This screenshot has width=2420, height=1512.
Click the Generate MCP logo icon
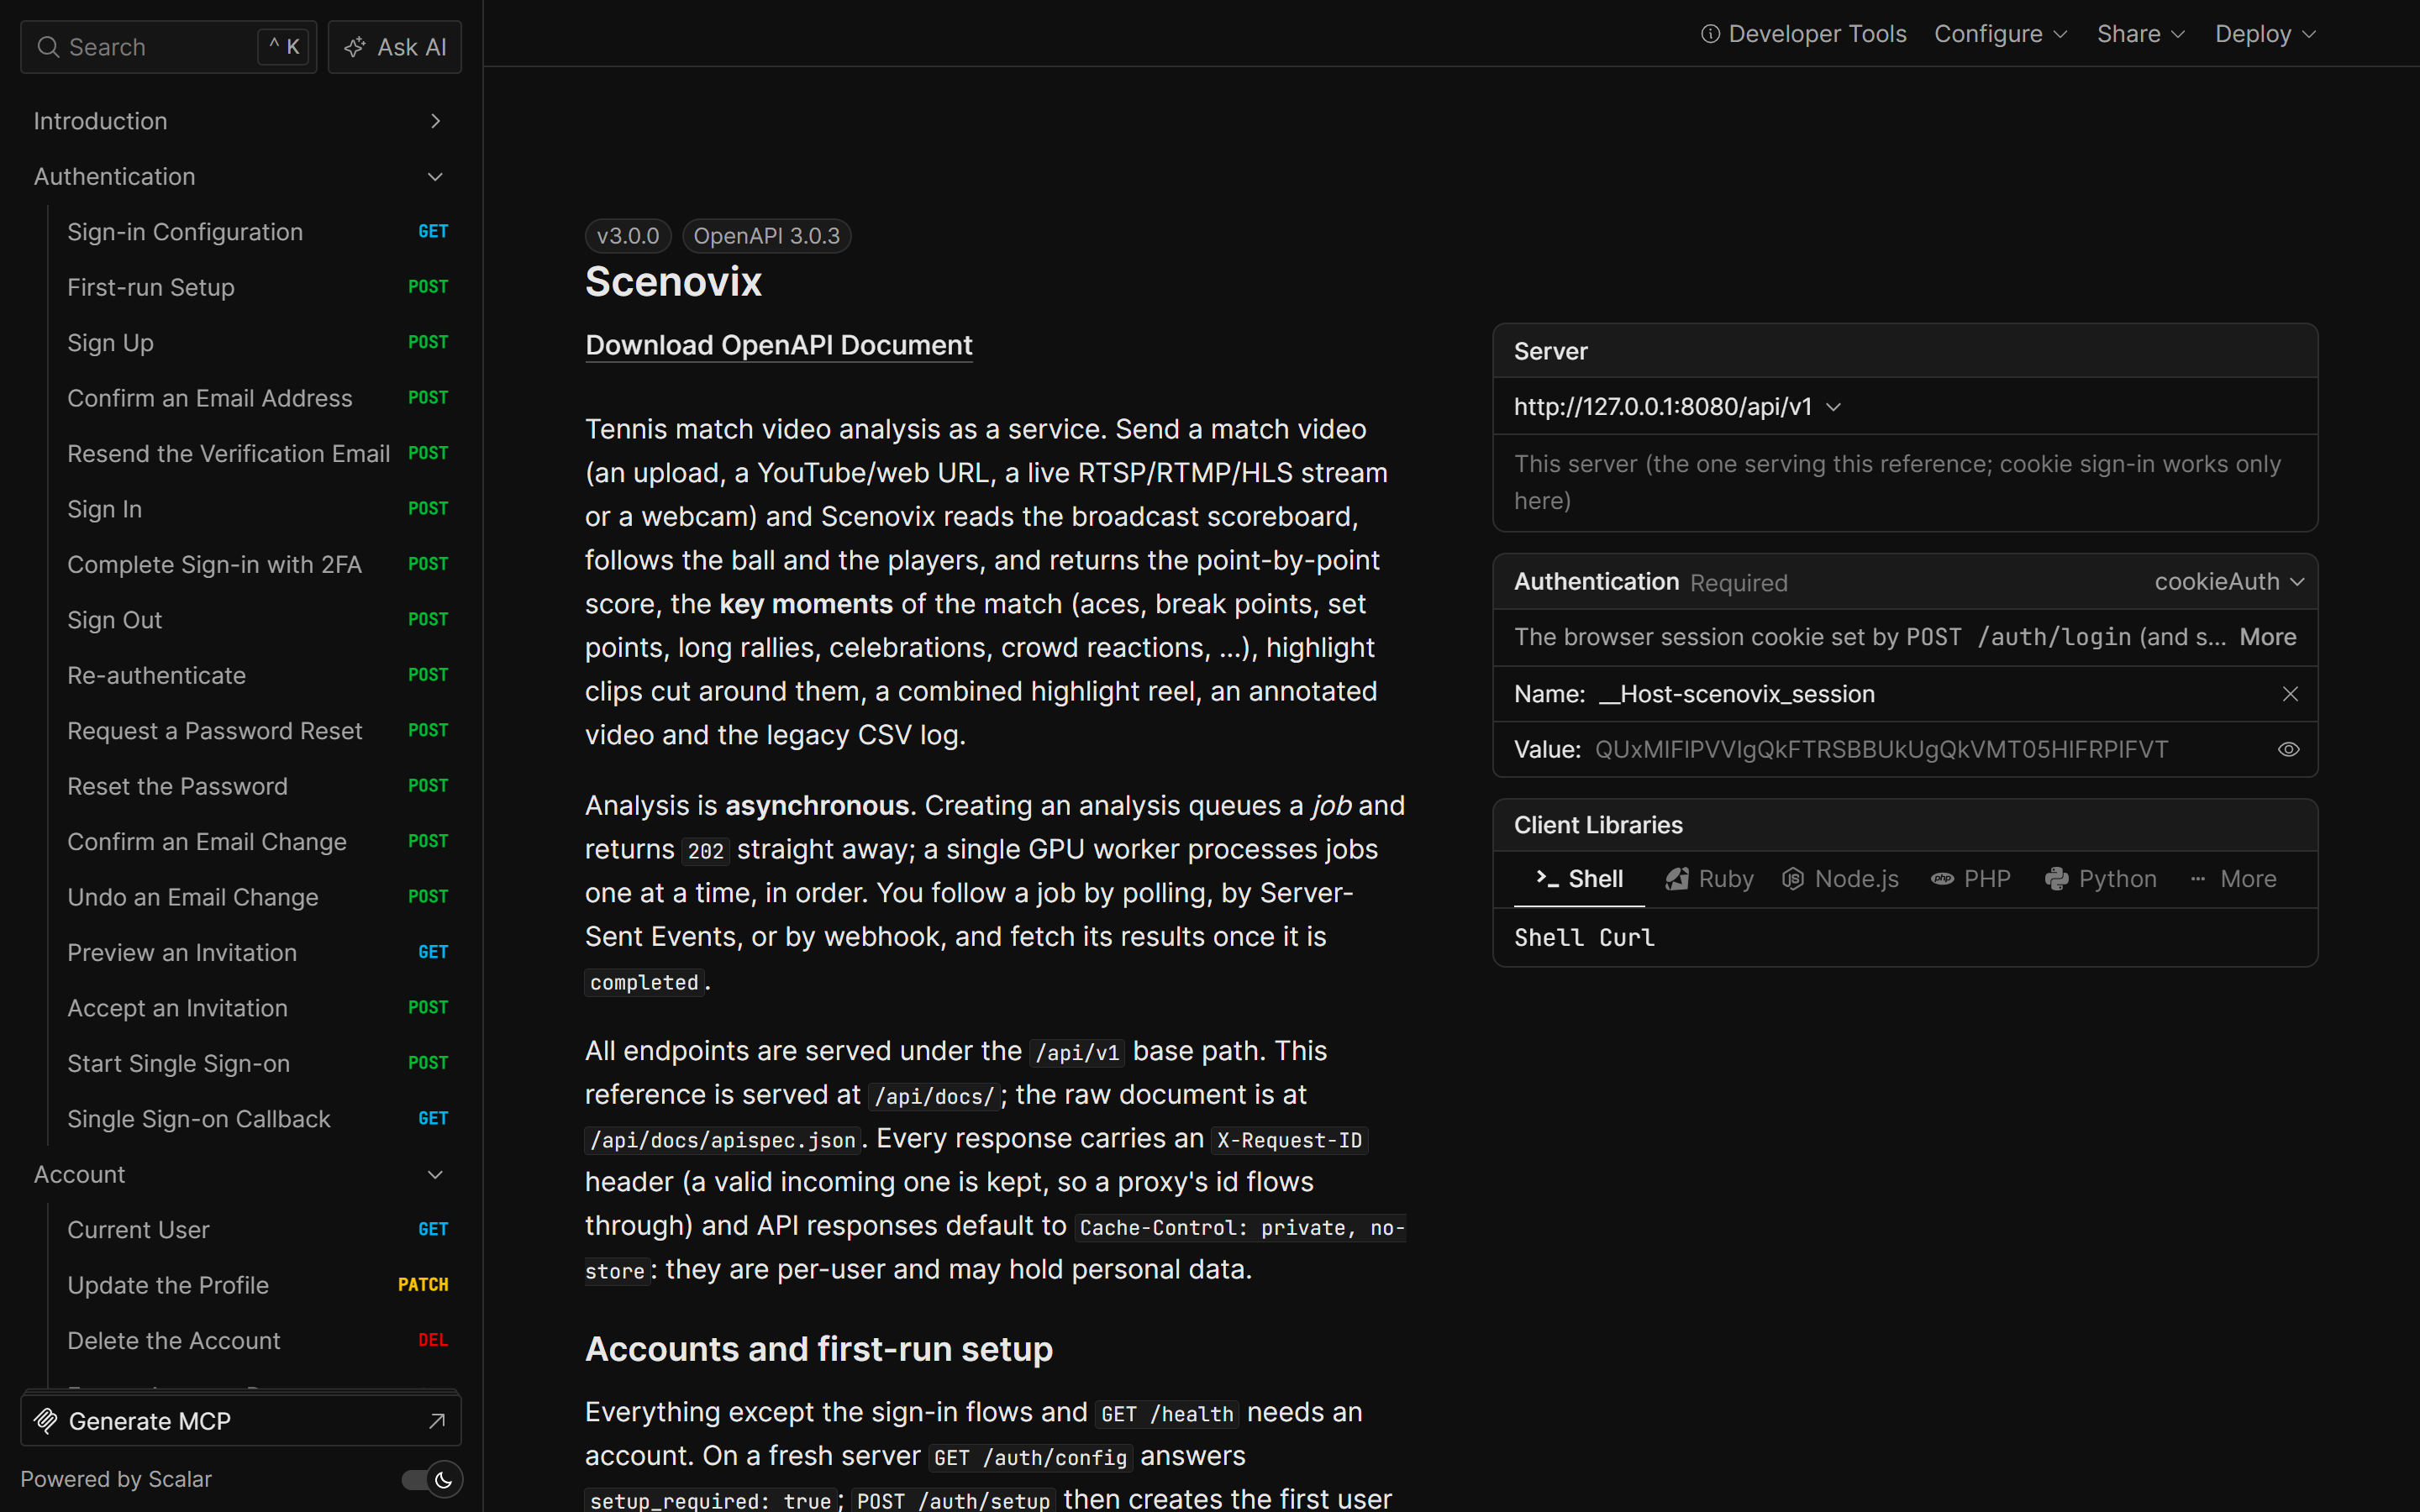pyautogui.click(x=46, y=1421)
